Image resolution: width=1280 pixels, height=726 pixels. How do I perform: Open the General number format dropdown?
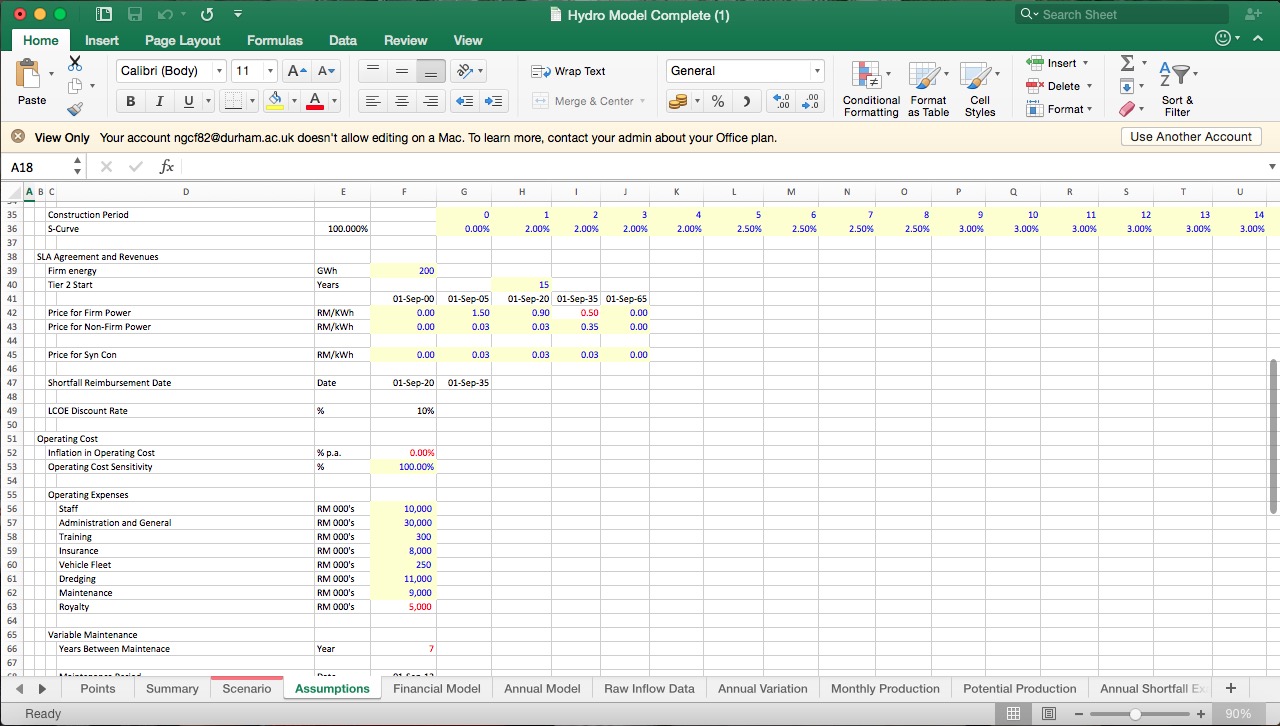tap(815, 70)
